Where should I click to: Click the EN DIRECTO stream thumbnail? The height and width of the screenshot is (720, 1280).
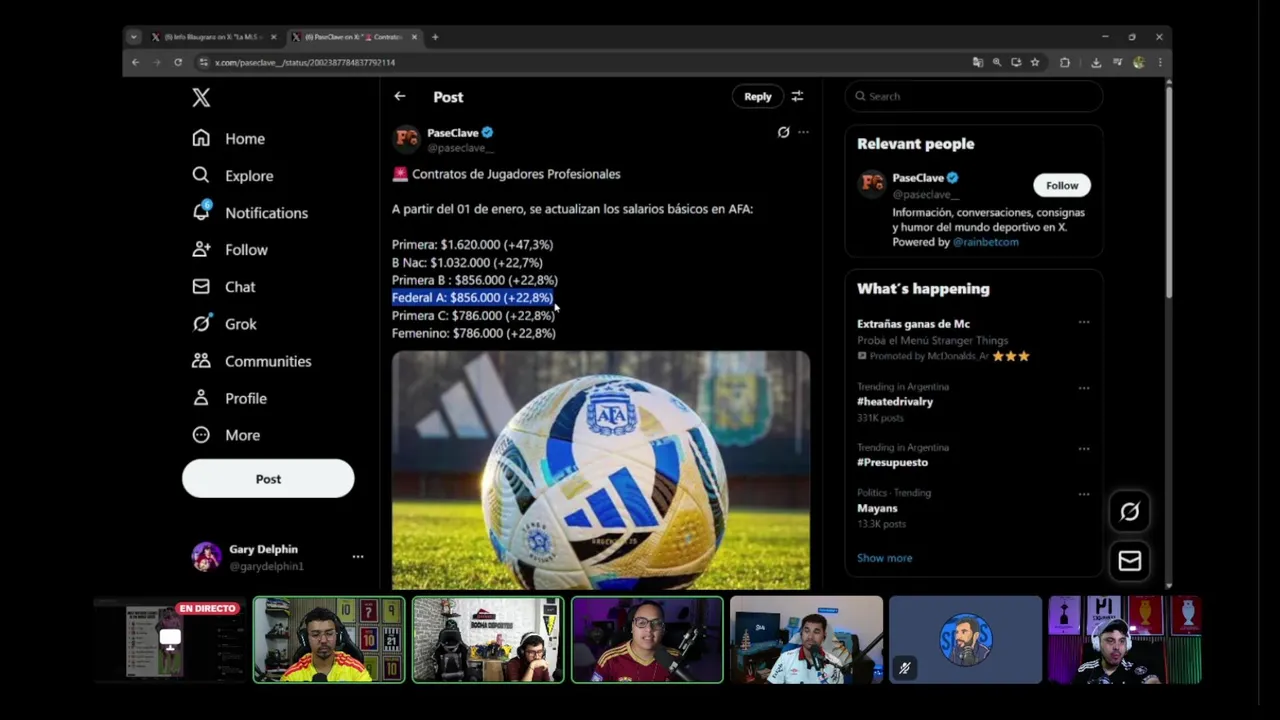(x=171, y=639)
